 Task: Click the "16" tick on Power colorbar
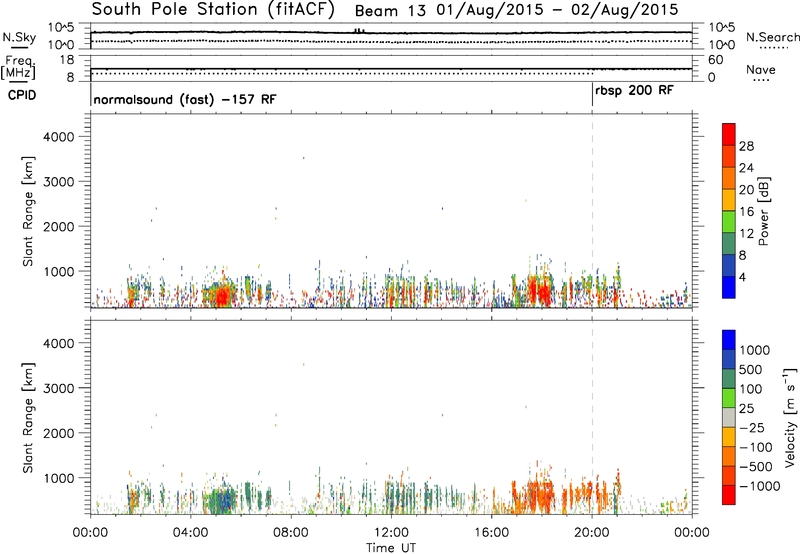pos(746,212)
